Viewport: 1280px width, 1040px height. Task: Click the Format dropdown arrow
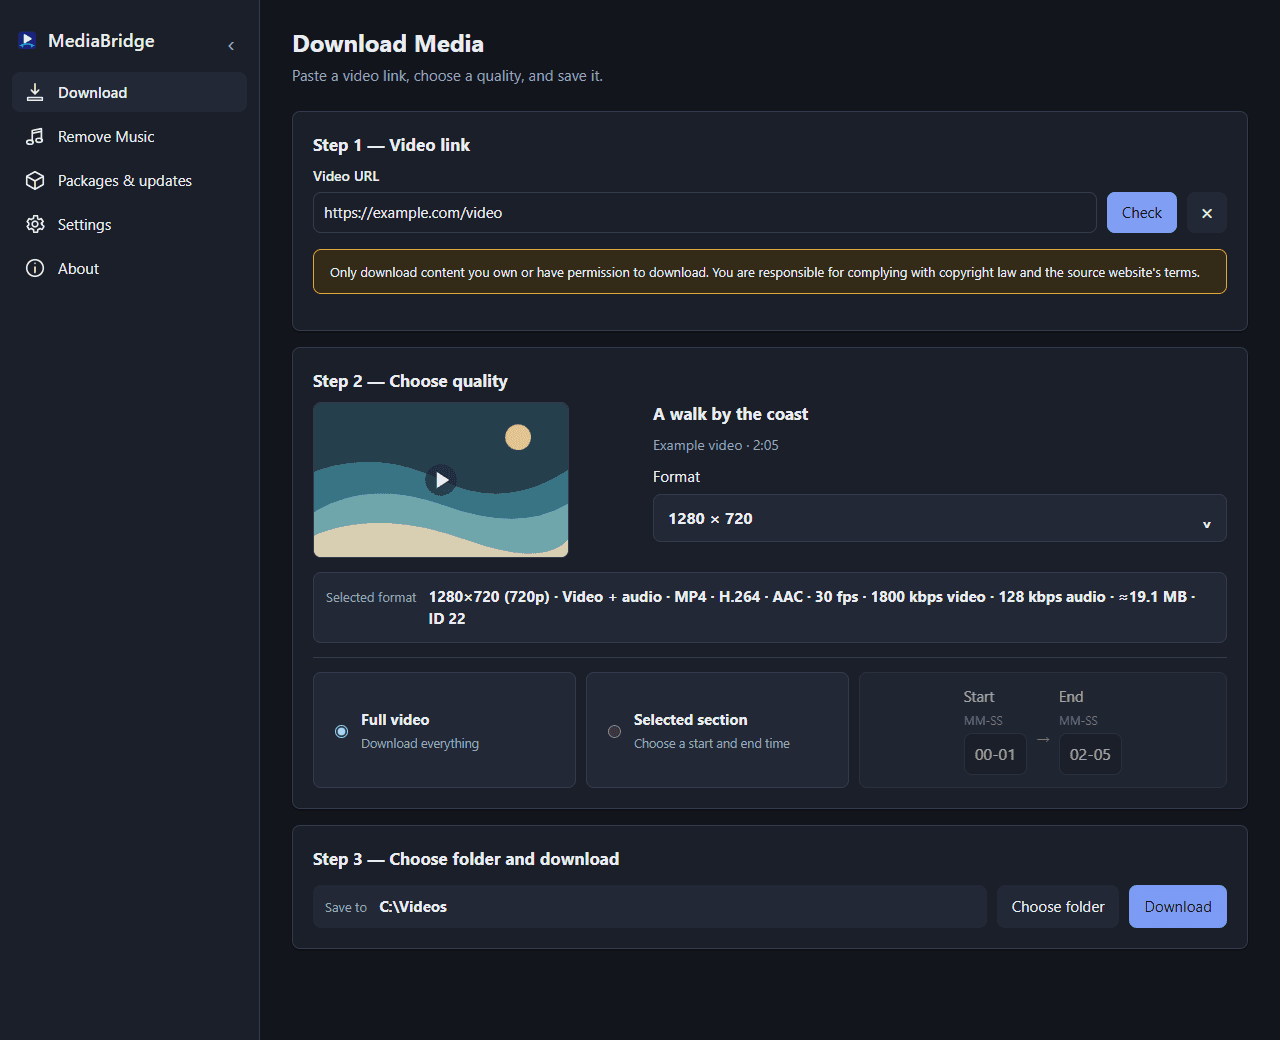coord(1207,524)
